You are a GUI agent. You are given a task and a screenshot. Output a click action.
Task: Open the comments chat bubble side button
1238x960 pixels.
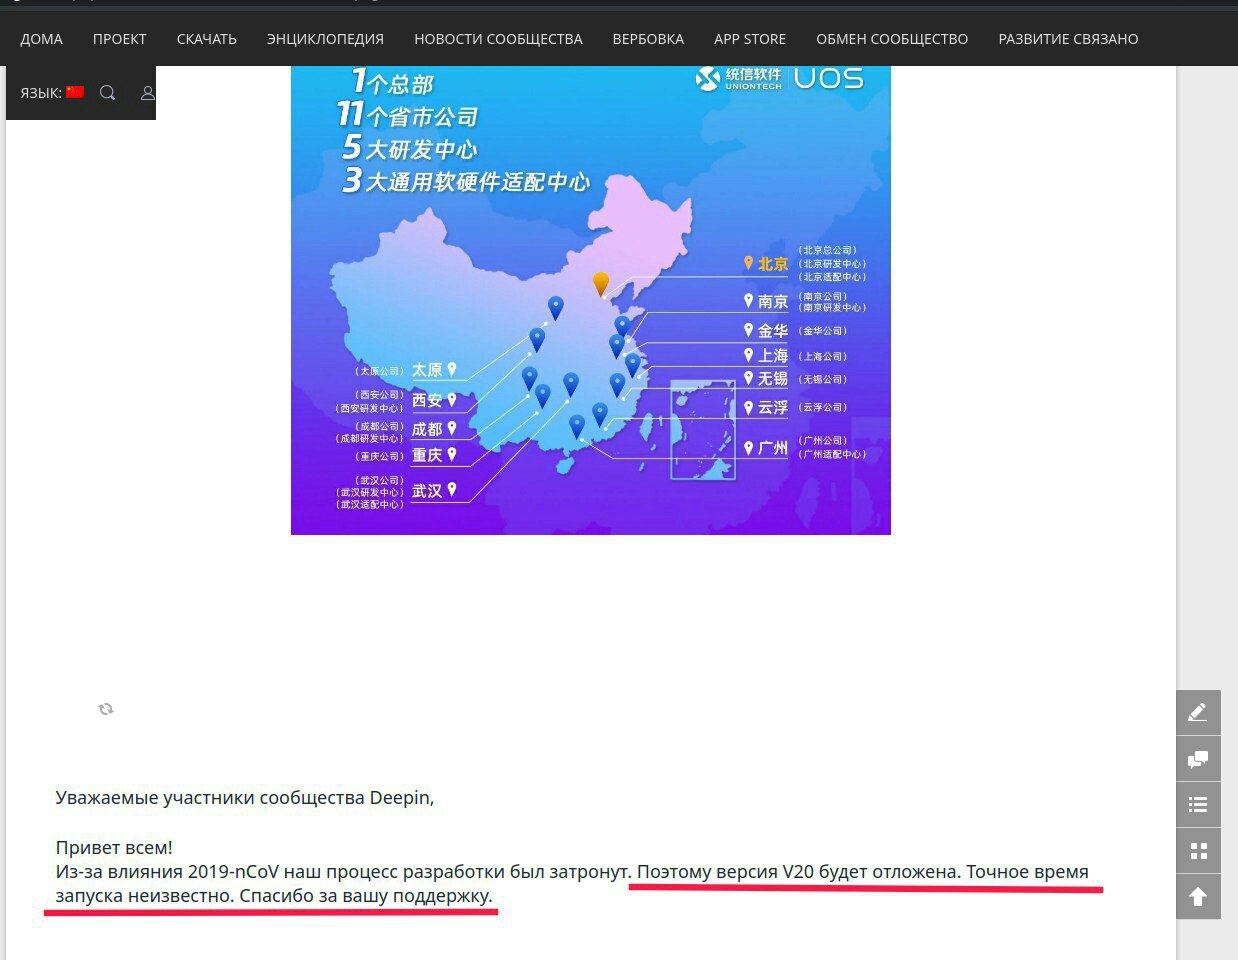pos(1198,758)
